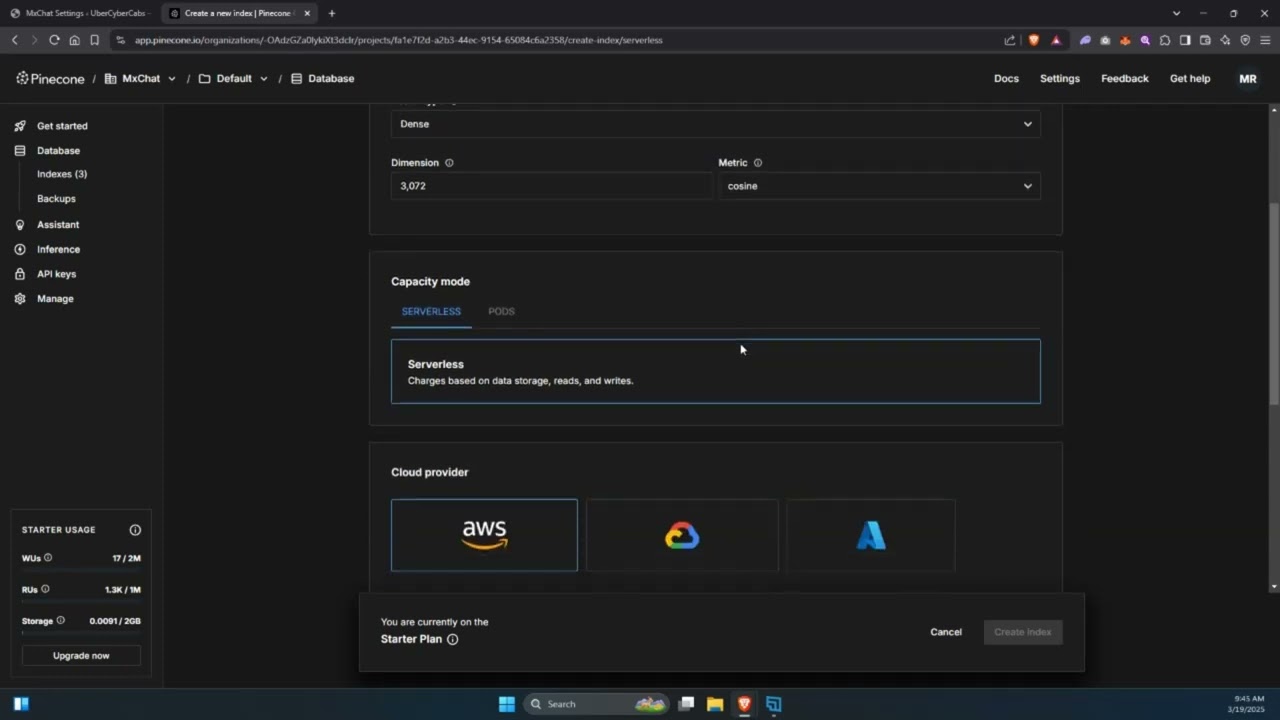Click the Starter Usage info icon
The width and height of the screenshot is (1280, 720).
[x=135, y=530]
